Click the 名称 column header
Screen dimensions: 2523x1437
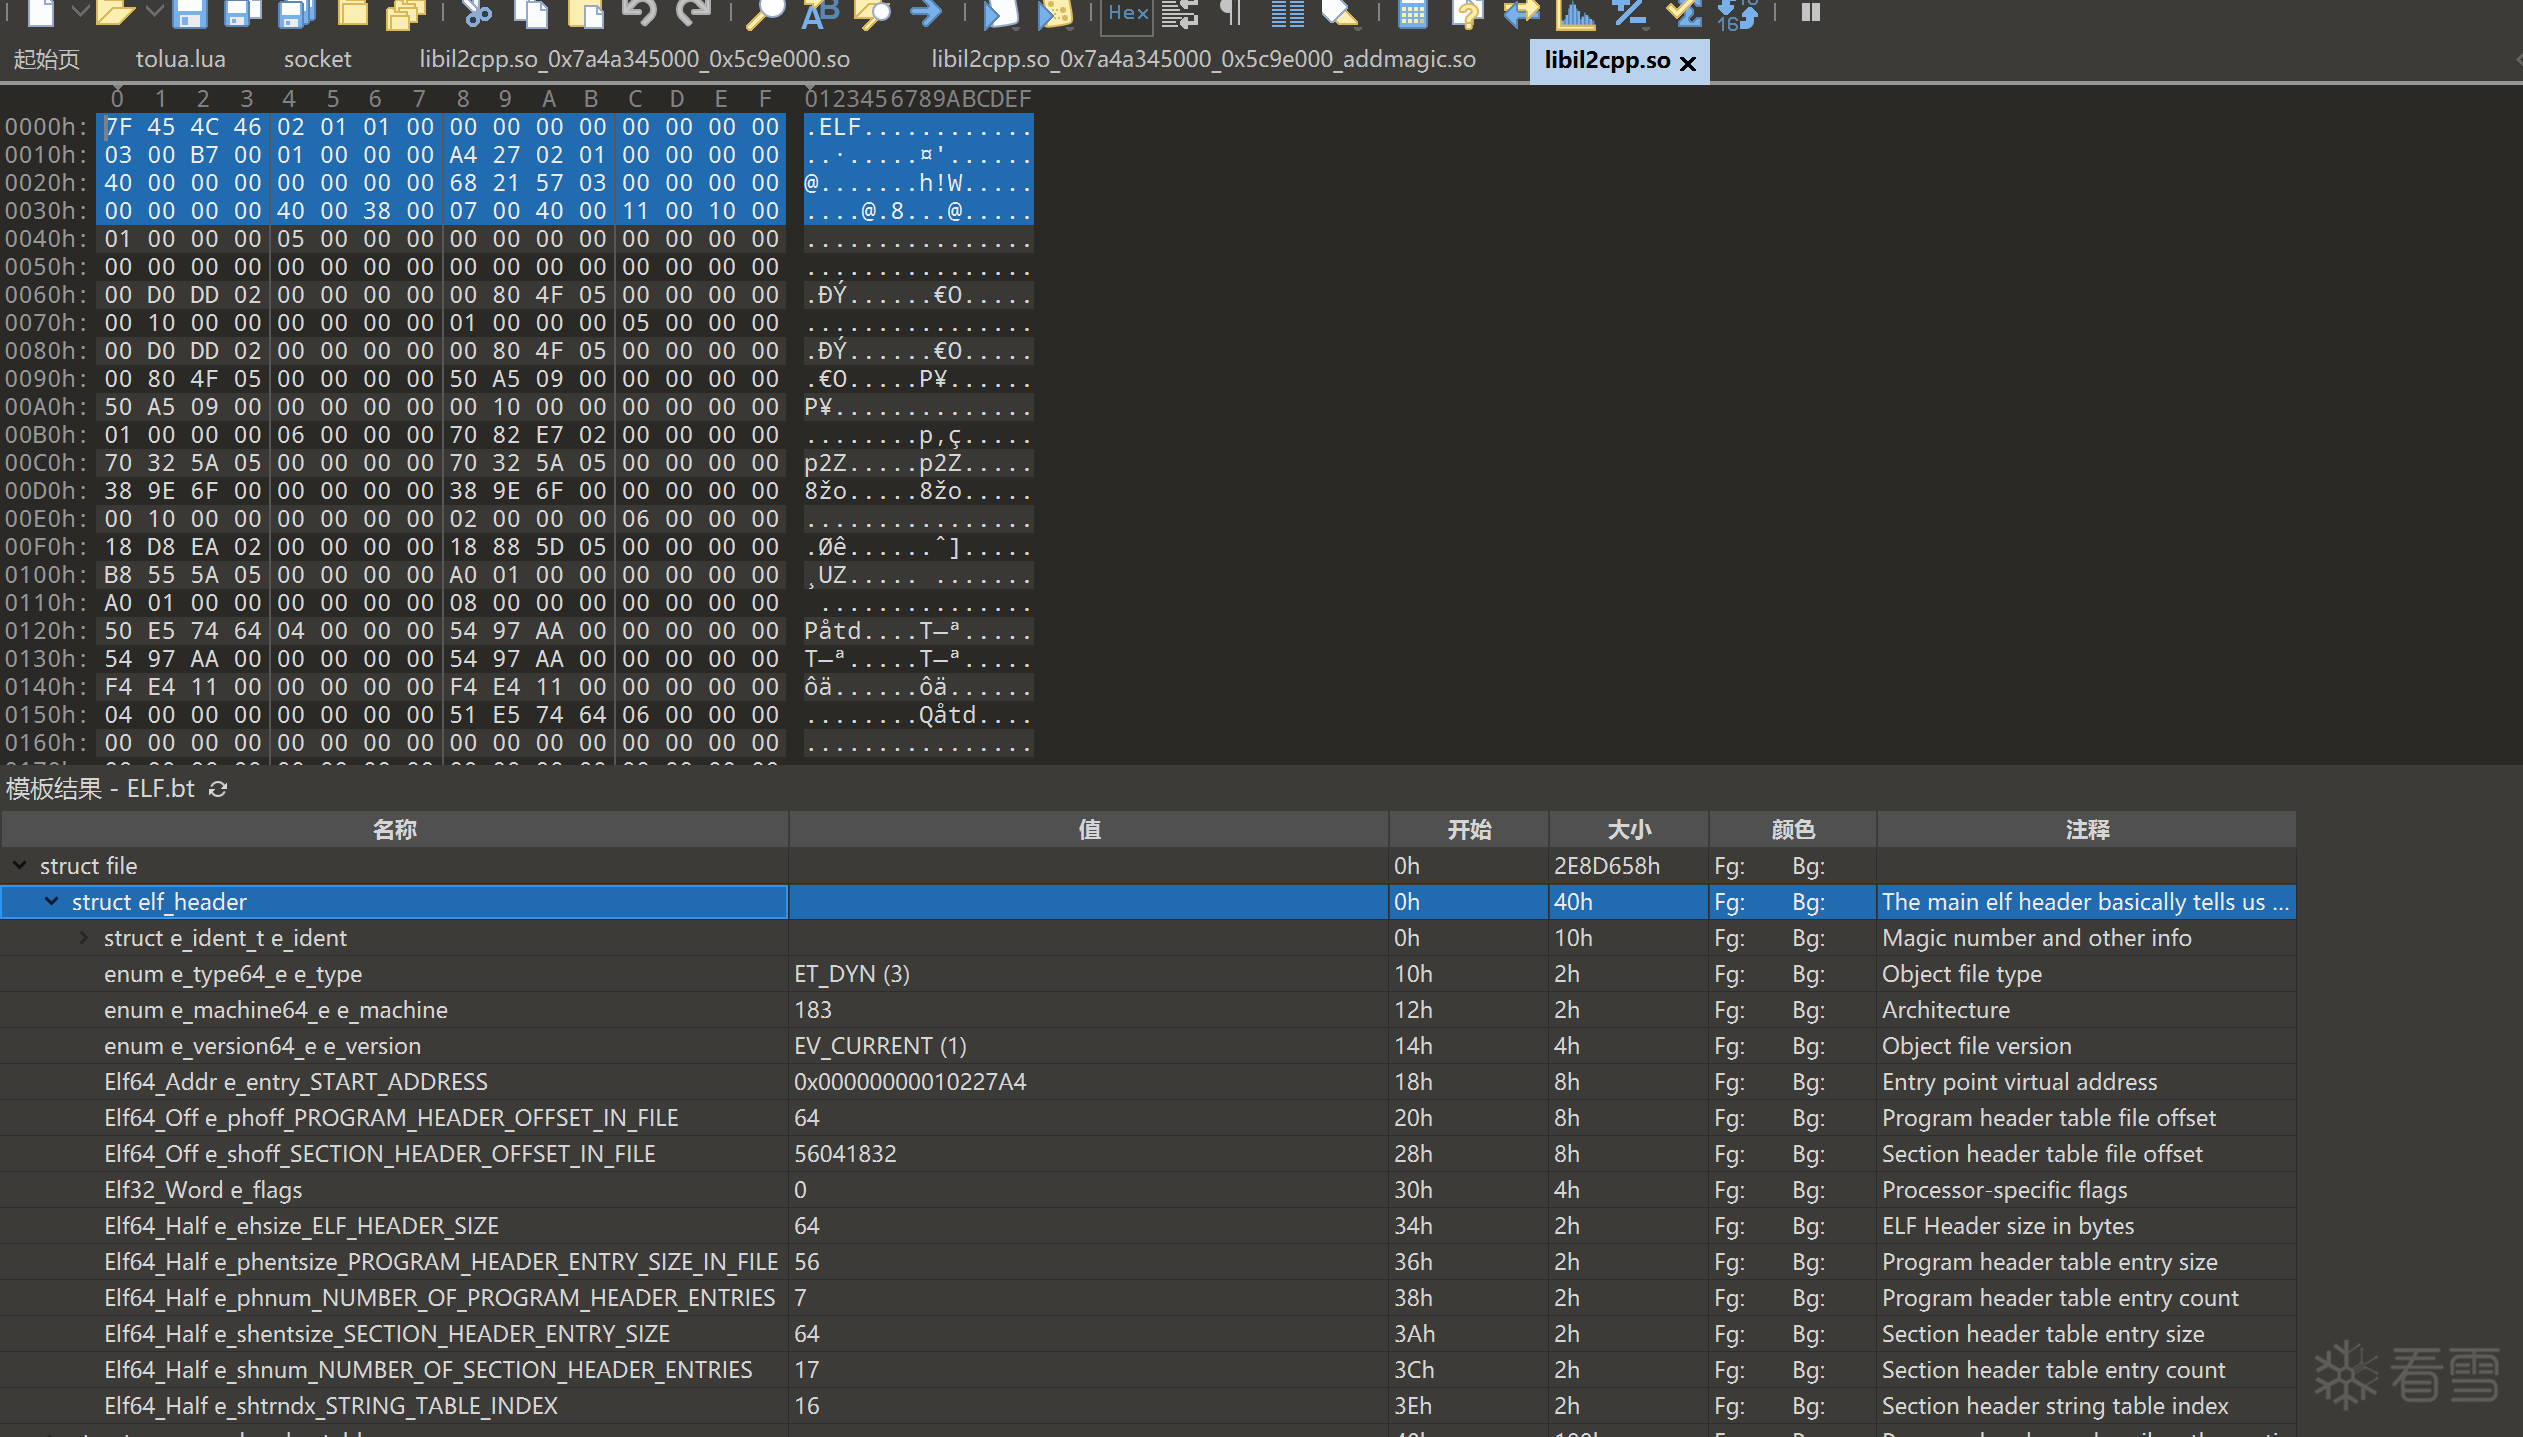coord(394,829)
